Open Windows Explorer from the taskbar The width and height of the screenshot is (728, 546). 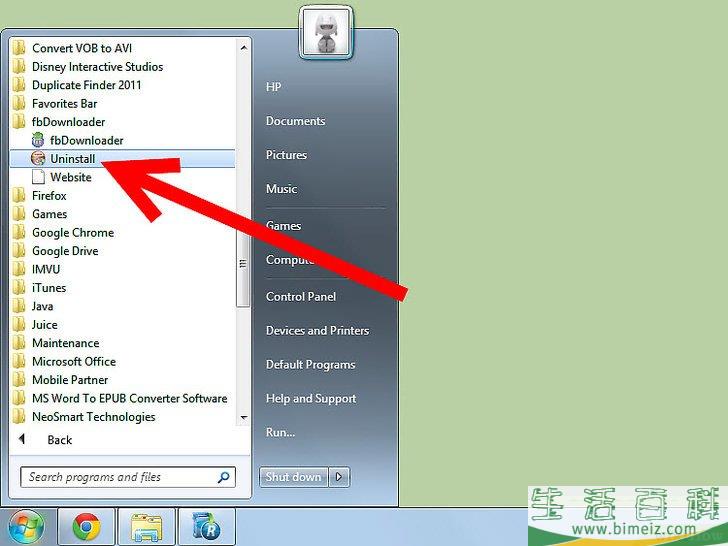147,526
